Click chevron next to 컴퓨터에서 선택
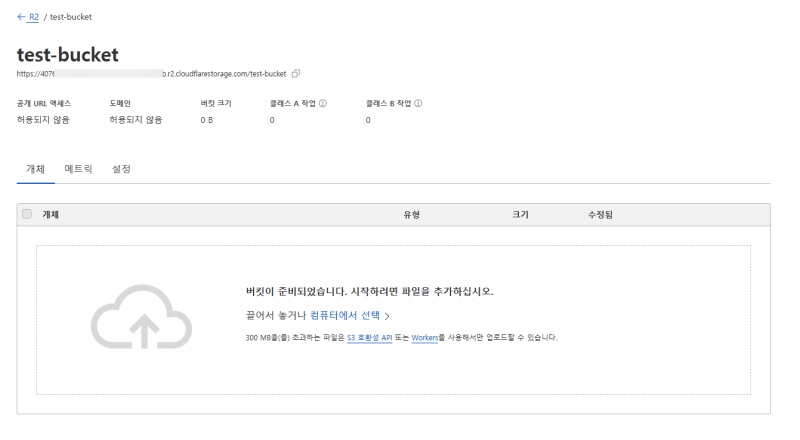Image resolution: width=800 pixels, height=440 pixels. pyautogui.click(x=387, y=316)
